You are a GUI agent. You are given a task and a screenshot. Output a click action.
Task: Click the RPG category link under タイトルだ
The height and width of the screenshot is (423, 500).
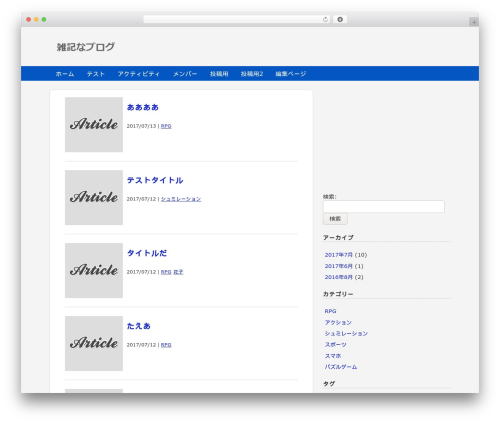(x=166, y=272)
